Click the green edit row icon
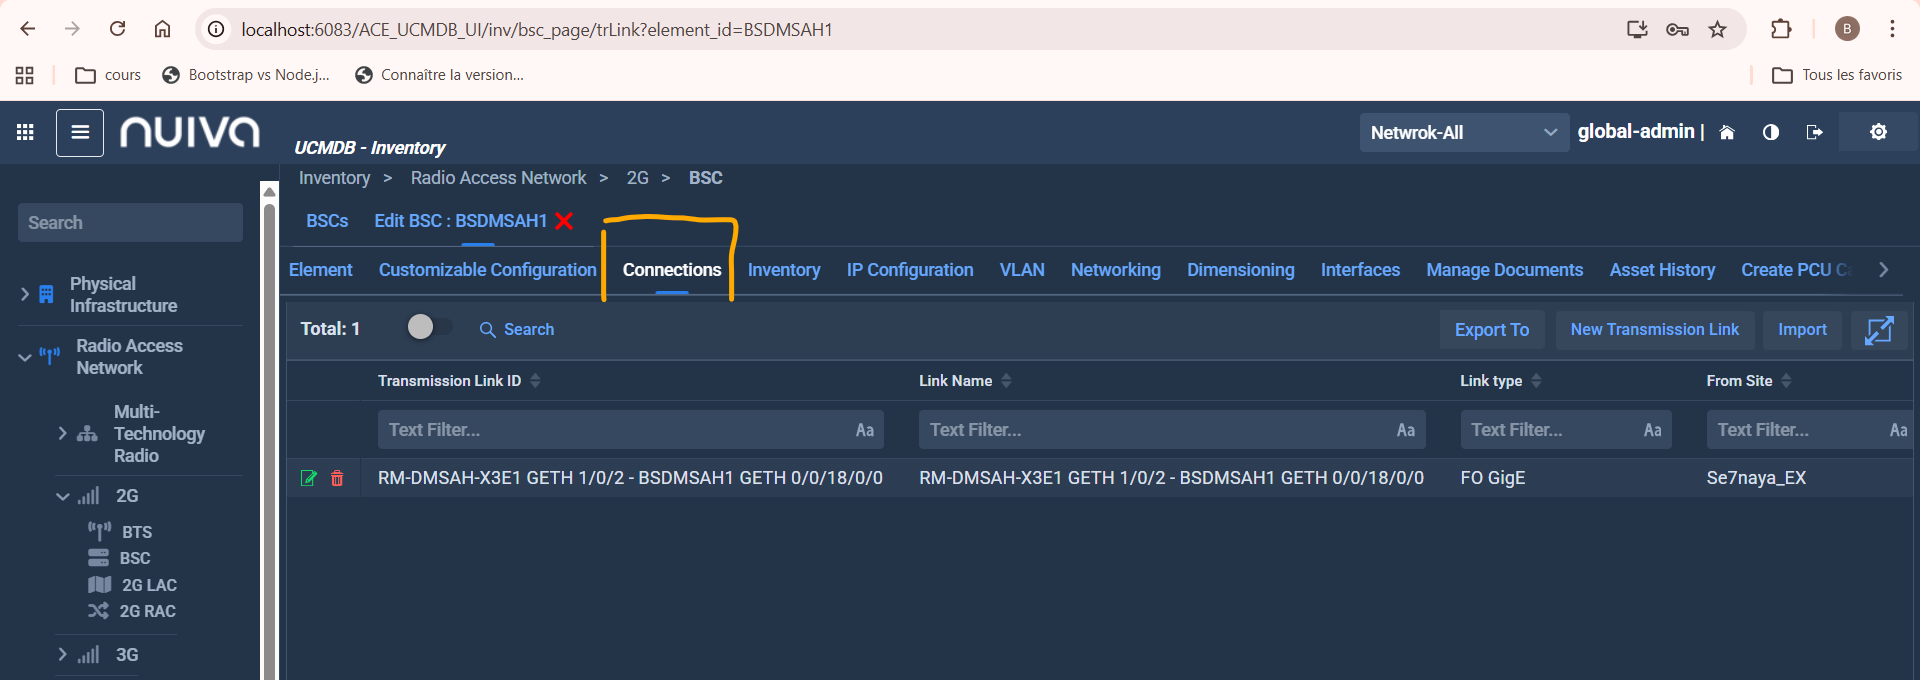Screen dimensions: 1920x680 (309, 478)
